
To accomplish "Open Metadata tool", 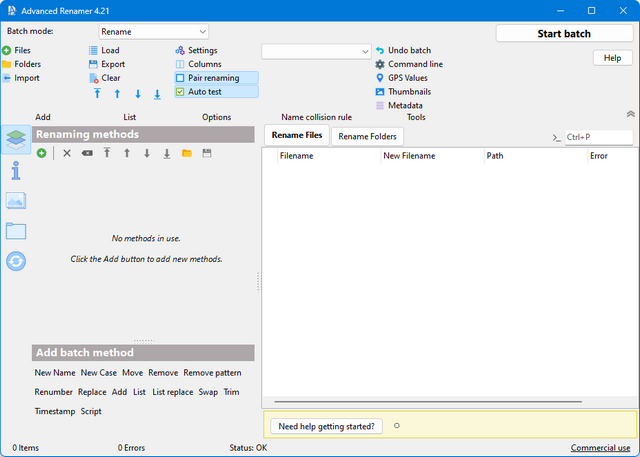I will click(x=399, y=106).
